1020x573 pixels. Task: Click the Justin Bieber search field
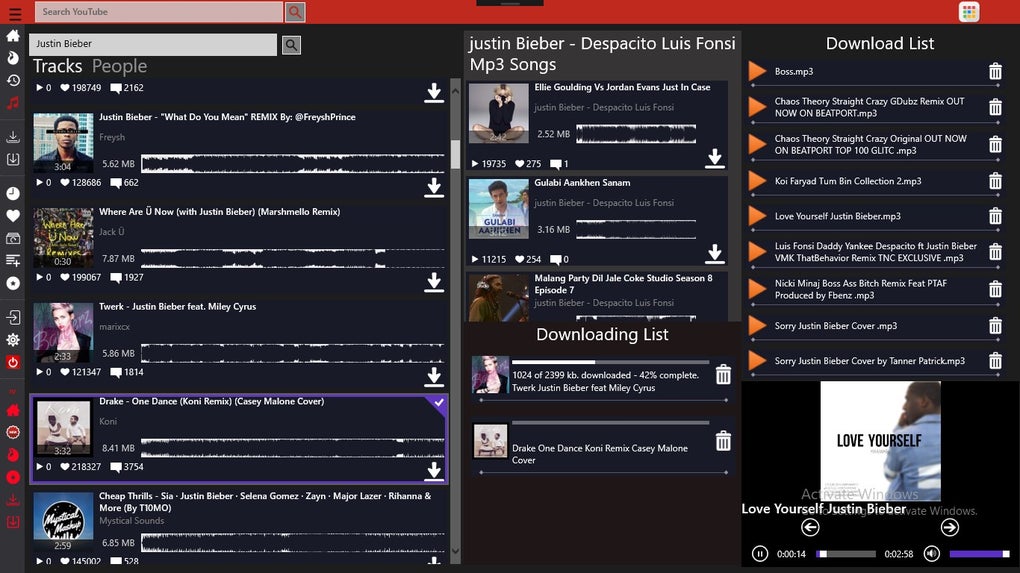tap(153, 44)
